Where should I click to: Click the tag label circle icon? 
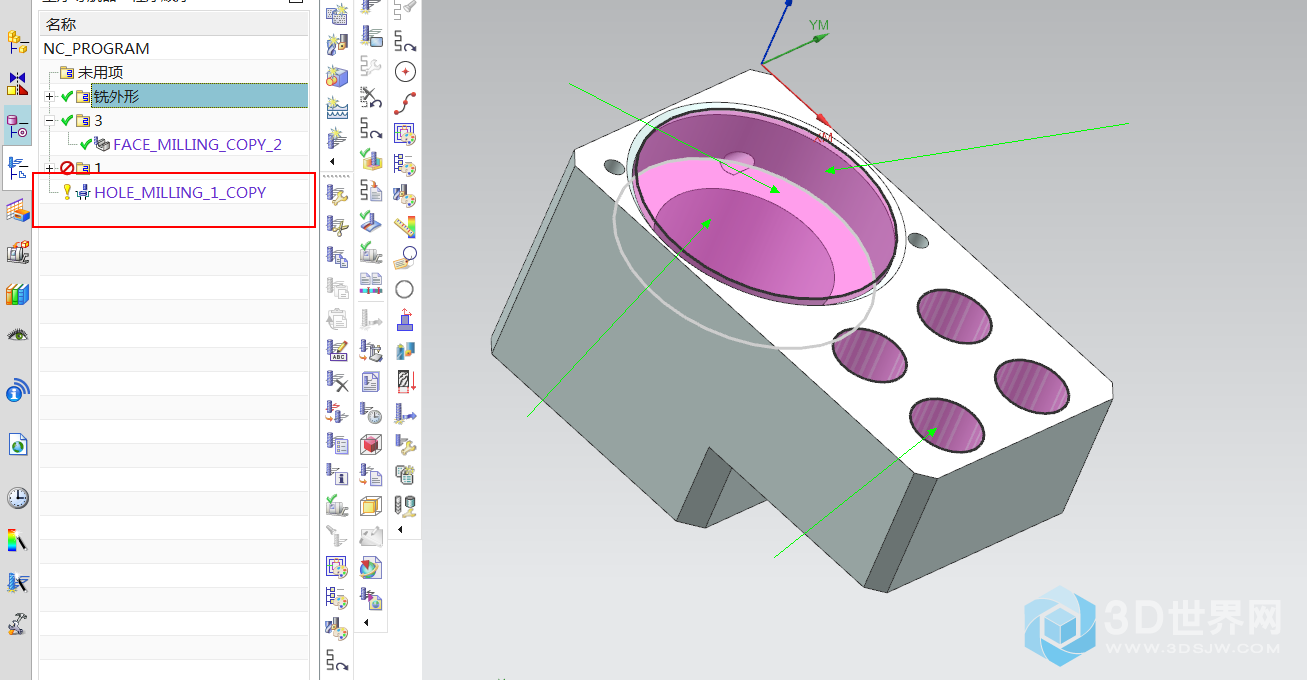pos(405,258)
